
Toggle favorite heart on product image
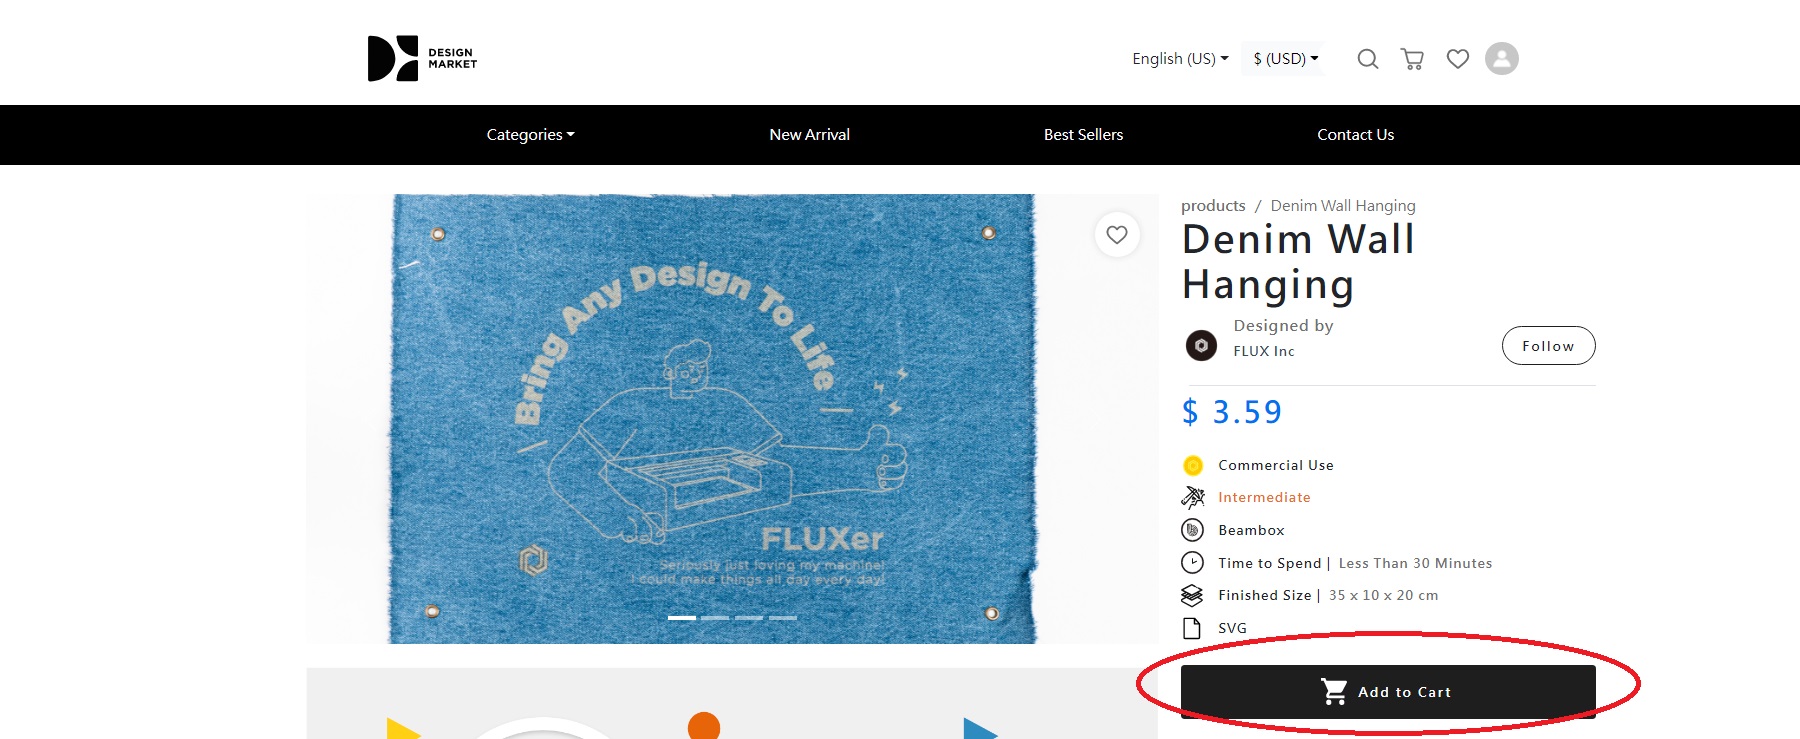click(1117, 235)
